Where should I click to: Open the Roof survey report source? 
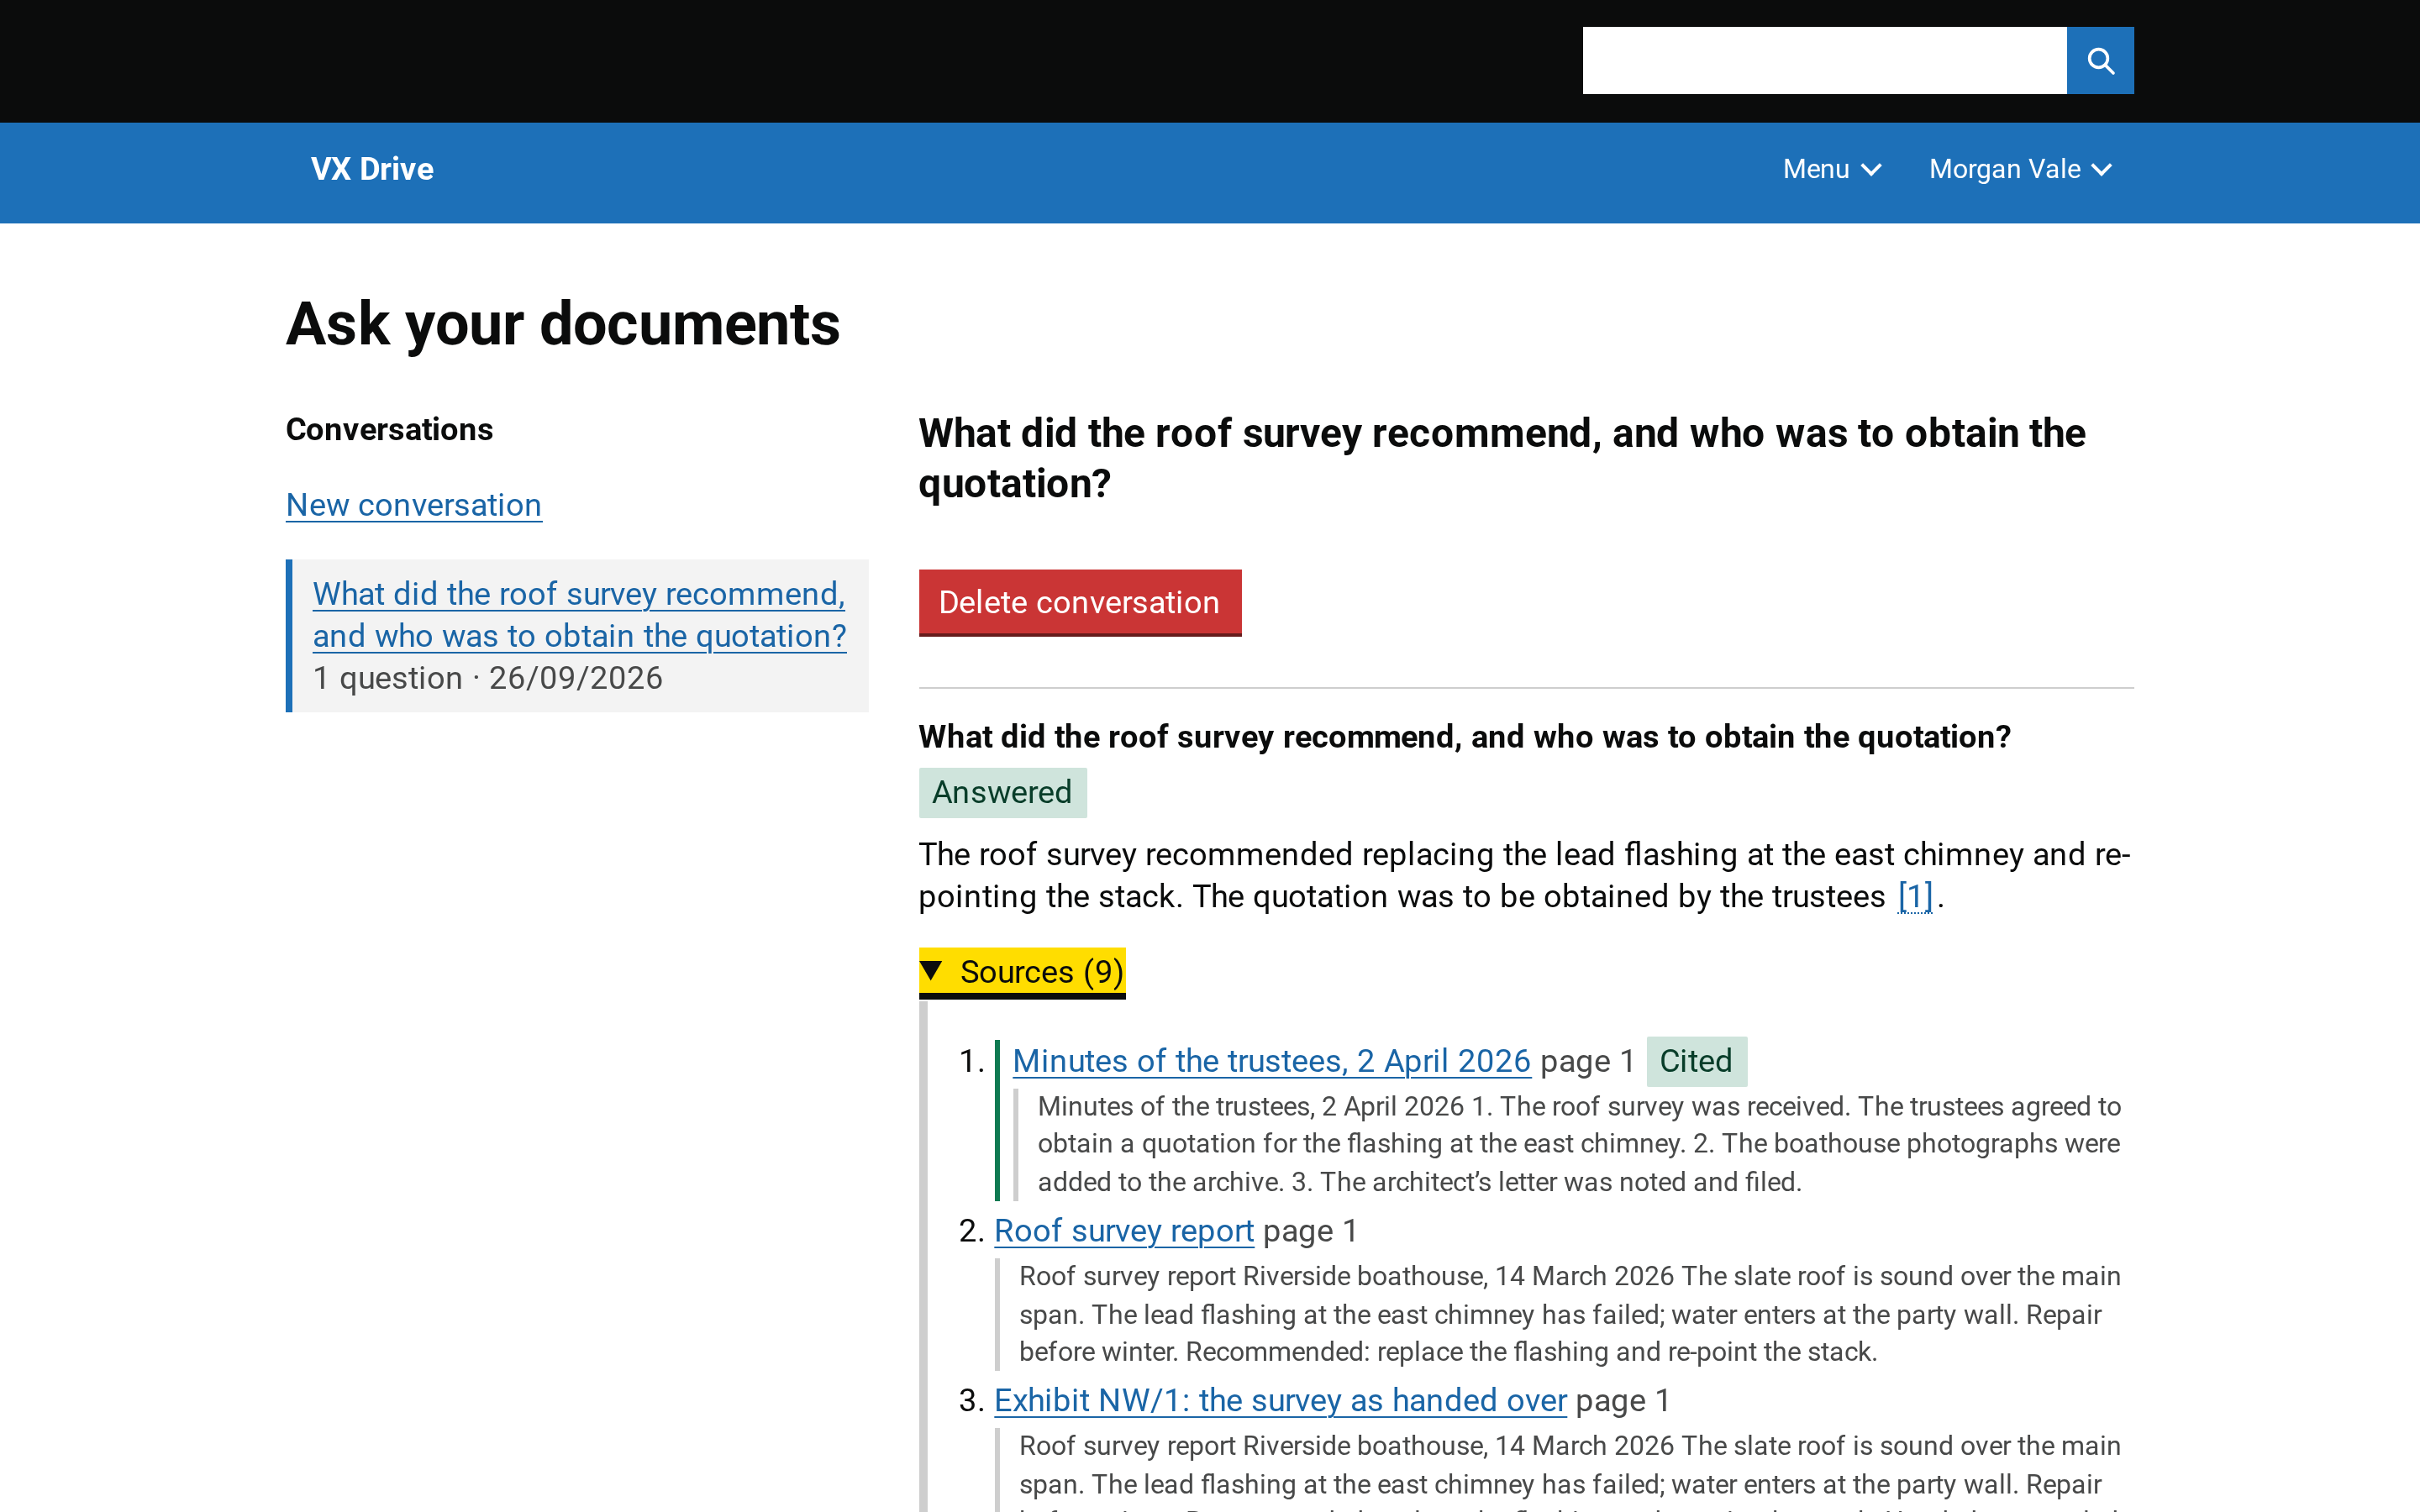(1124, 1231)
